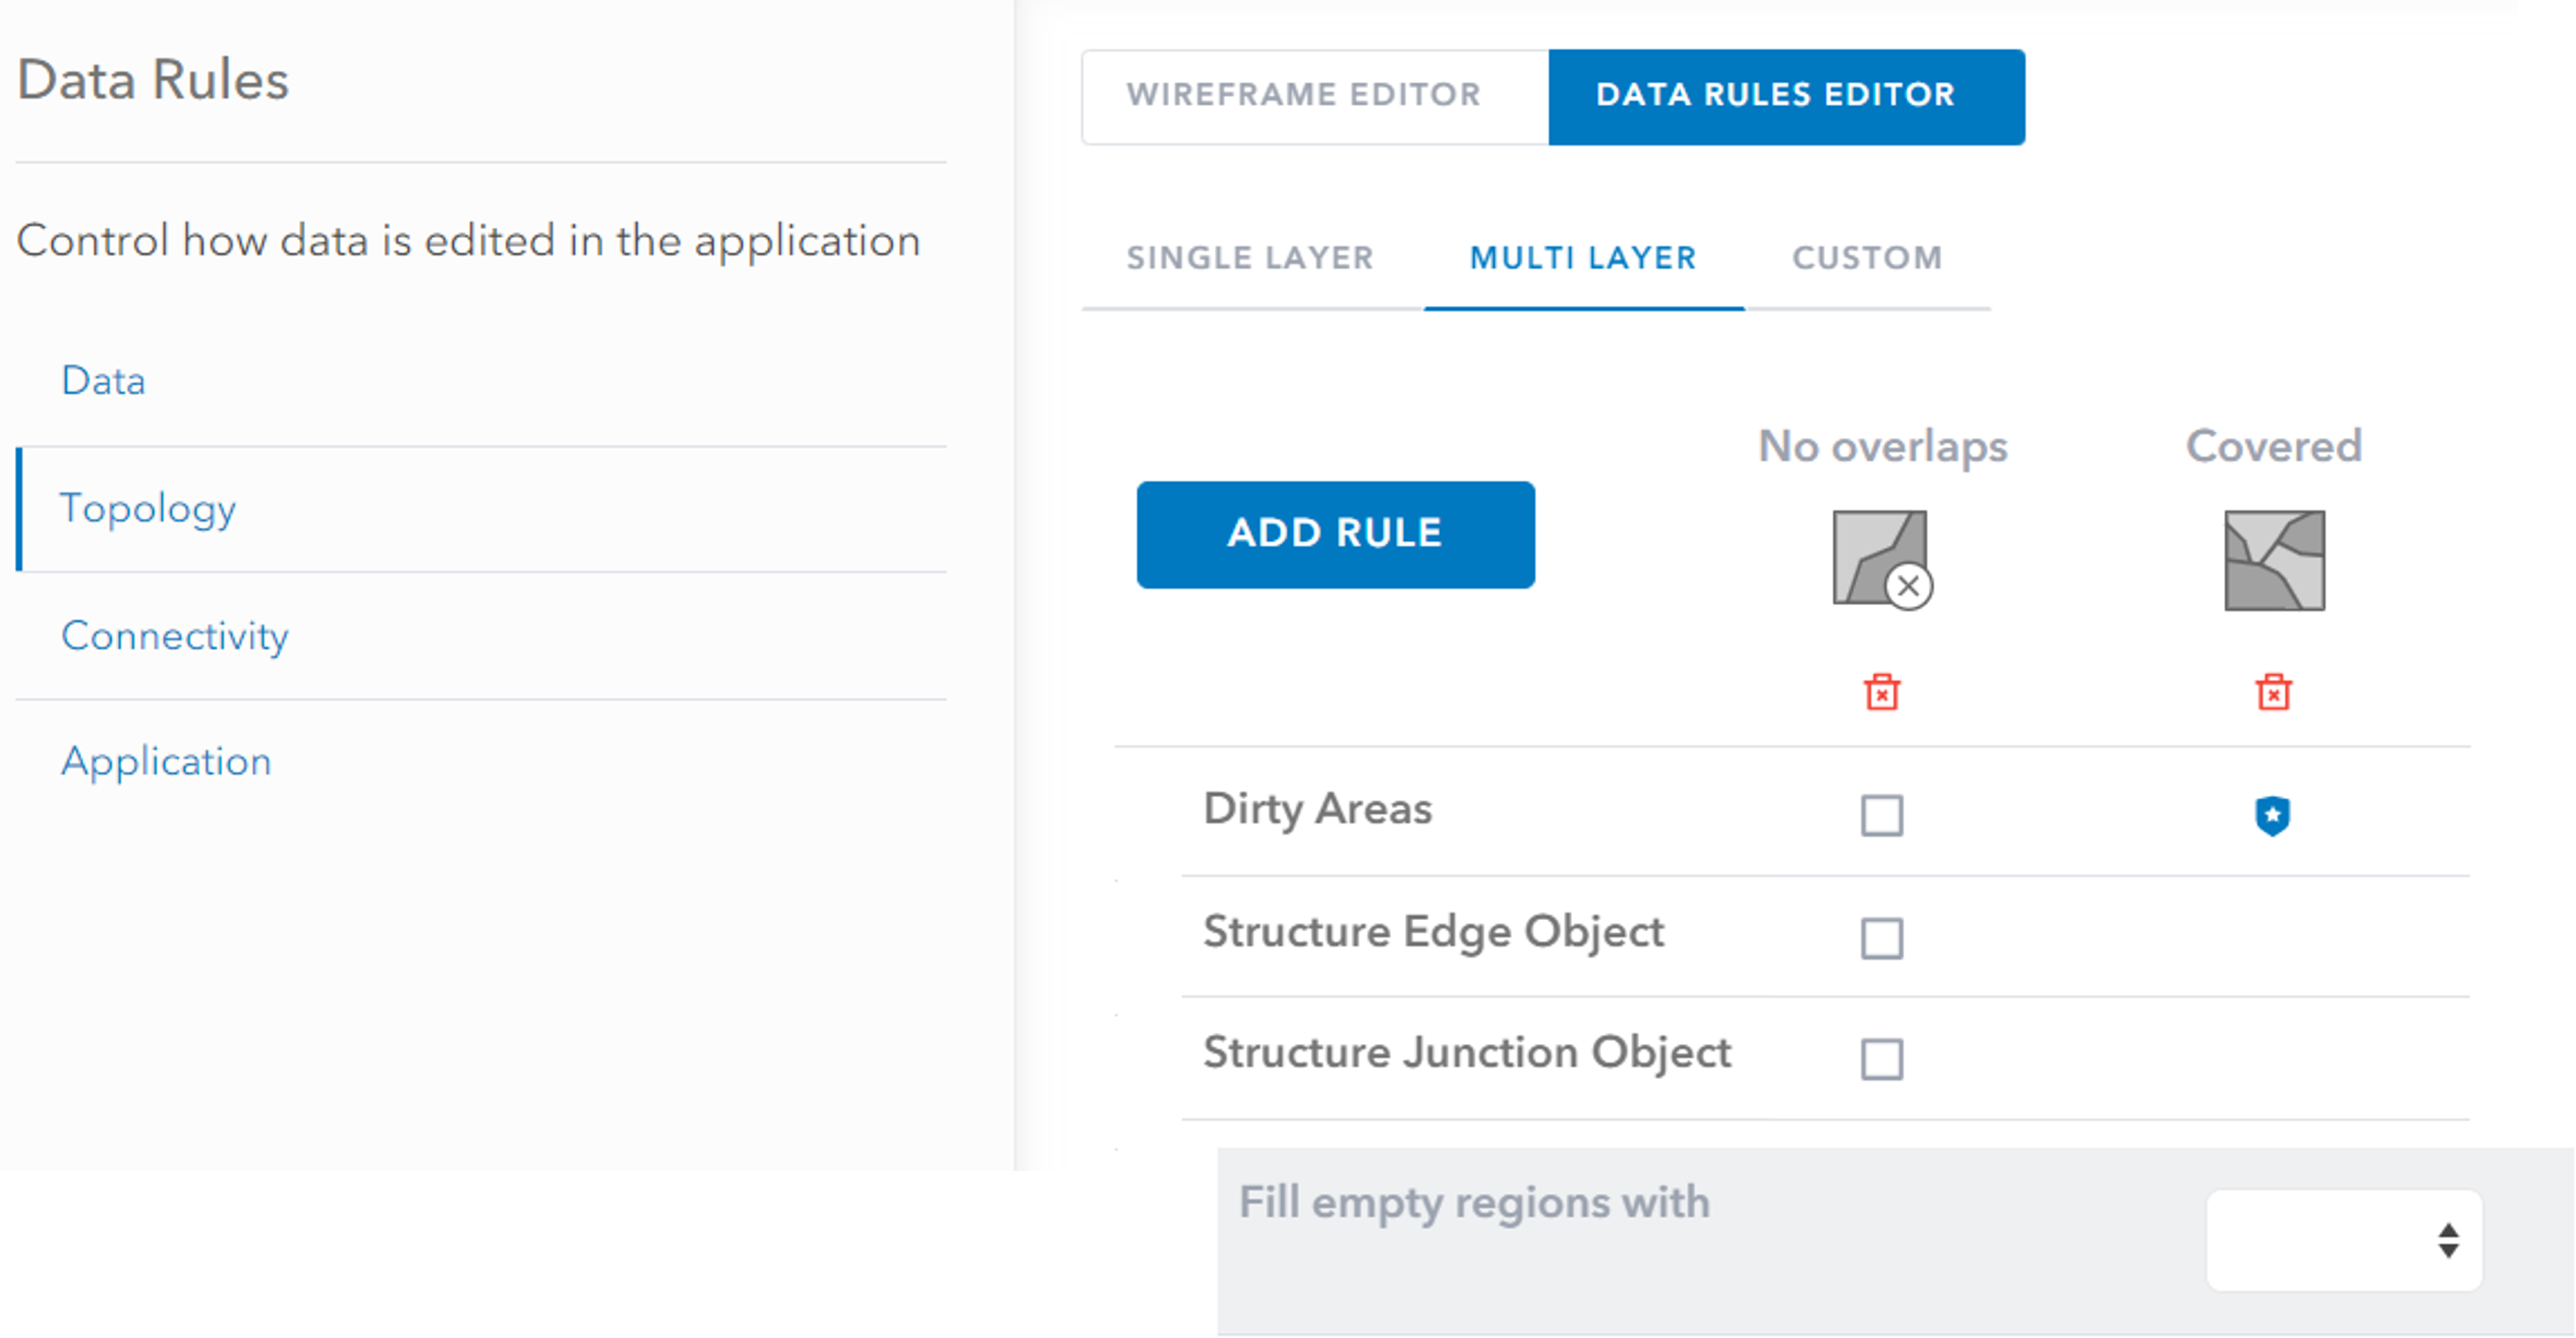Image resolution: width=2576 pixels, height=1338 pixels.
Task: Click the Covered rule icon
Action: [x=2274, y=560]
